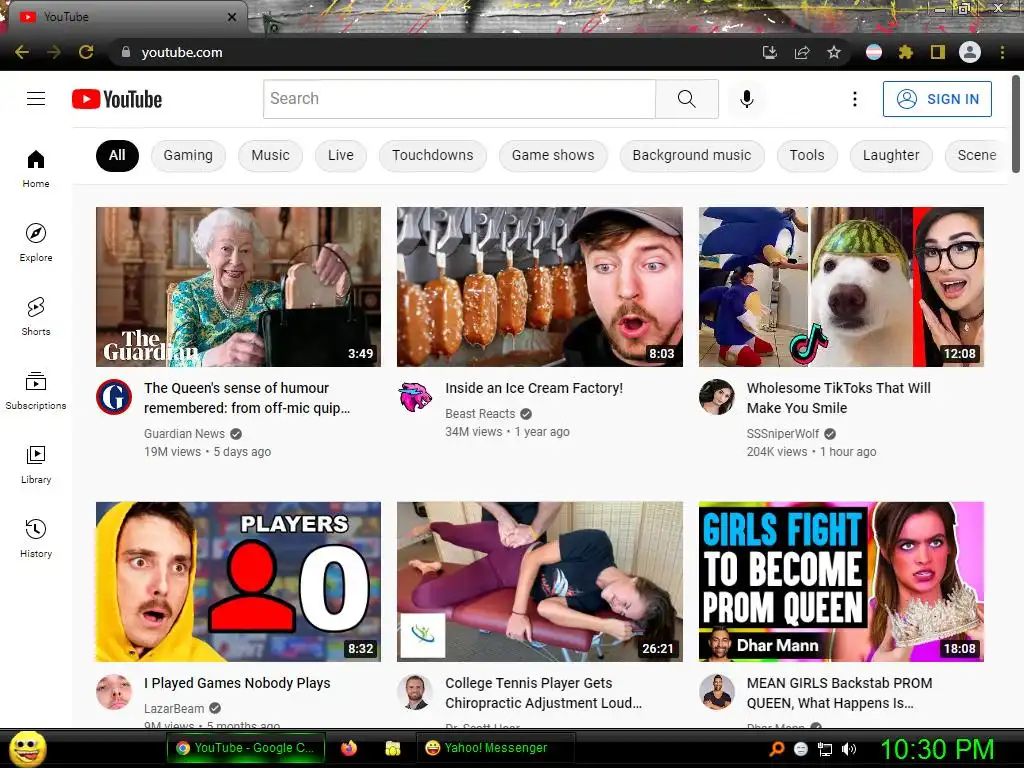Select the All filter chip
Viewport: 1024px width, 768px height.
point(117,155)
